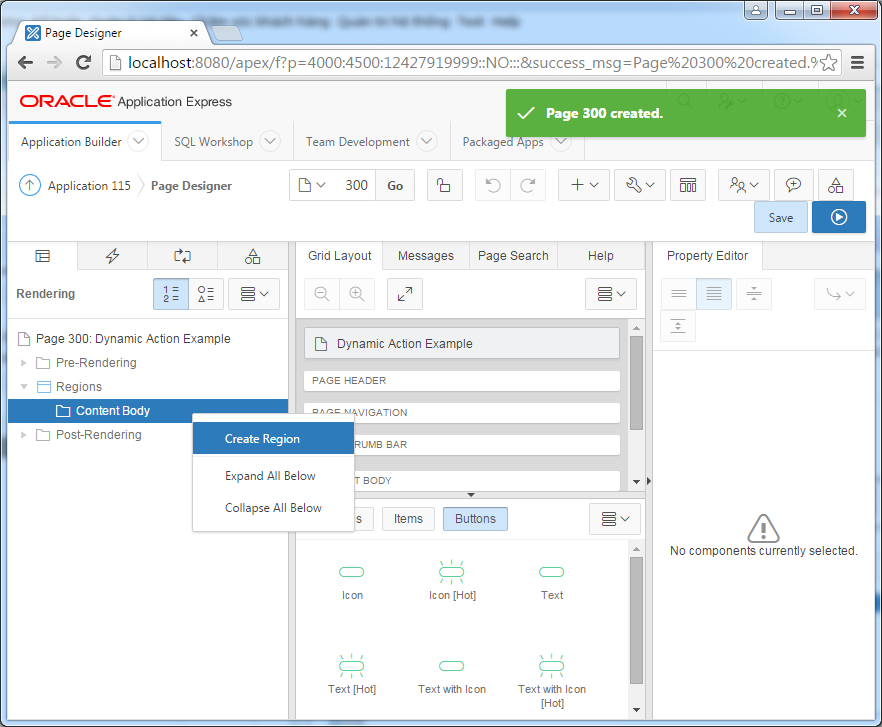Select the Grid Layout tab

point(340,256)
